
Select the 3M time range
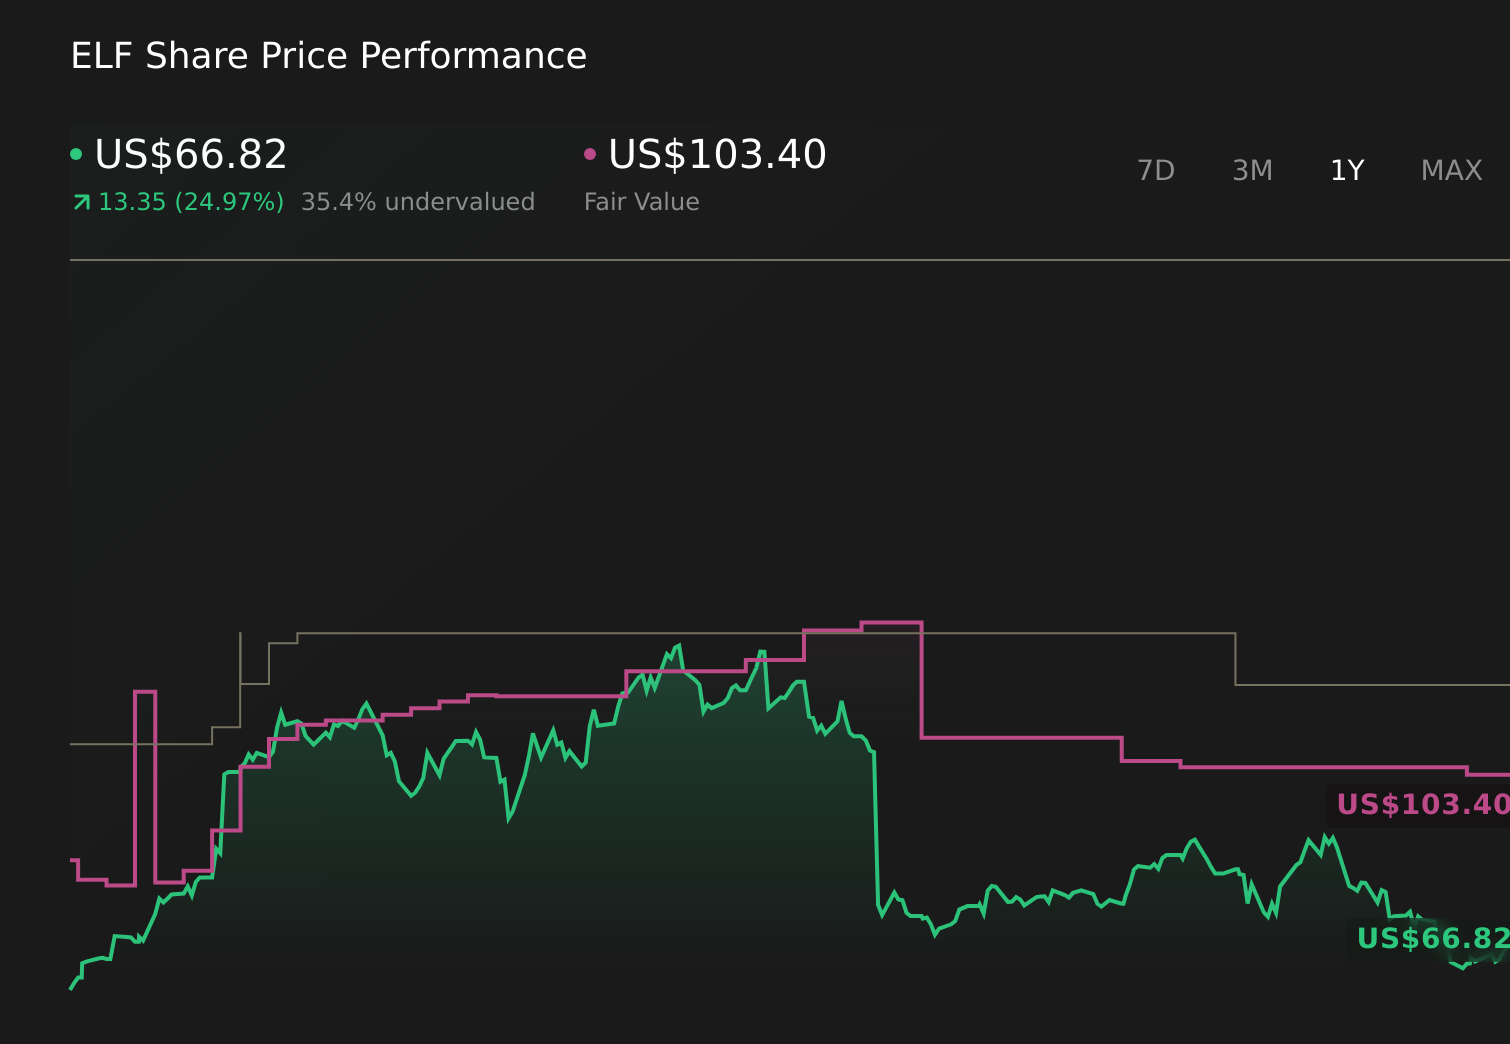click(1252, 170)
